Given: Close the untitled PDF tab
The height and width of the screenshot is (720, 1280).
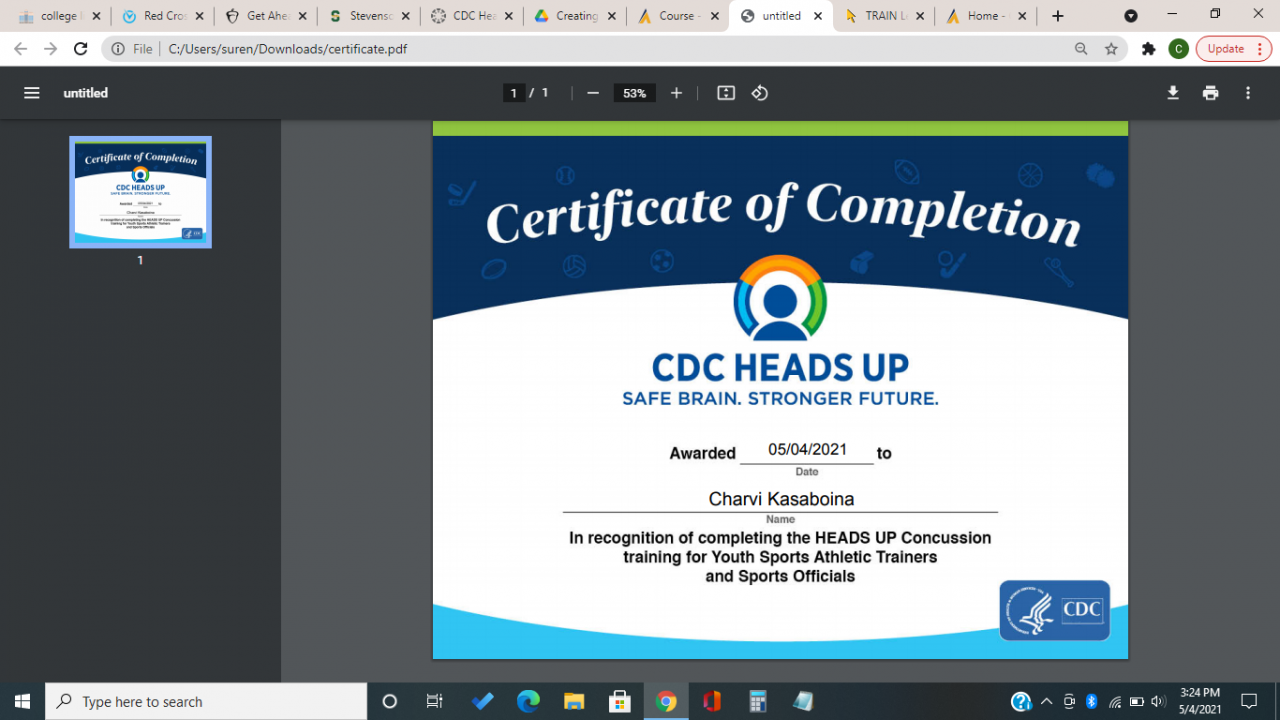Looking at the screenshot, I should click(817, 16).
